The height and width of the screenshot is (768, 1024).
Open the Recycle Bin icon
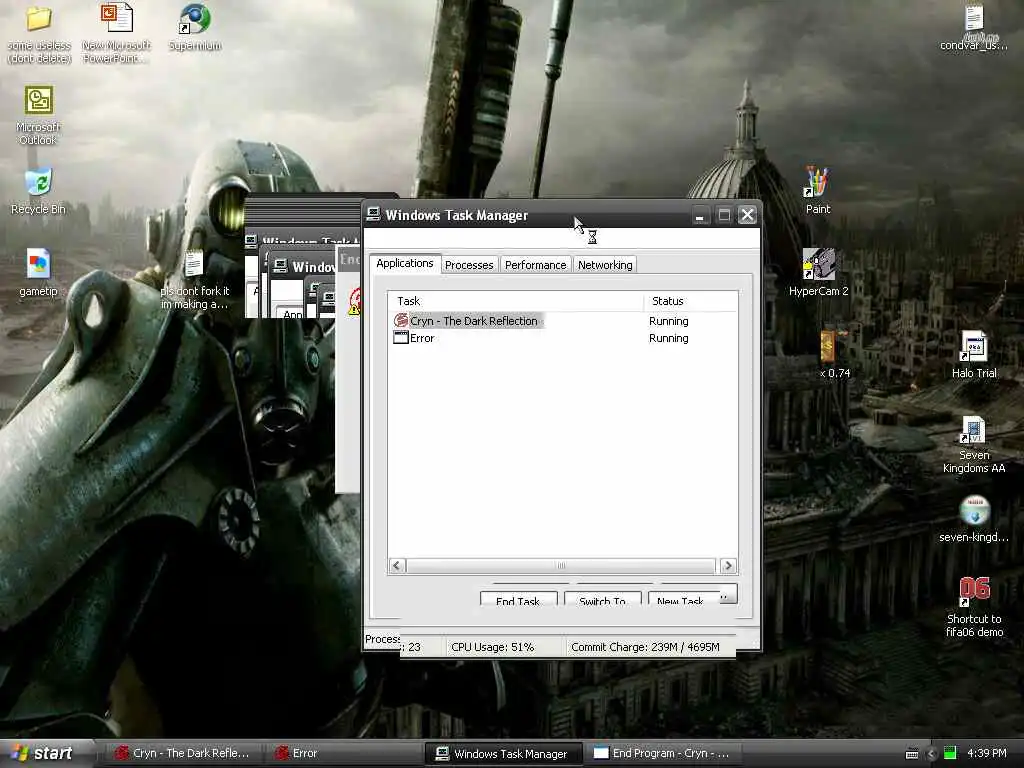point(39,182)
